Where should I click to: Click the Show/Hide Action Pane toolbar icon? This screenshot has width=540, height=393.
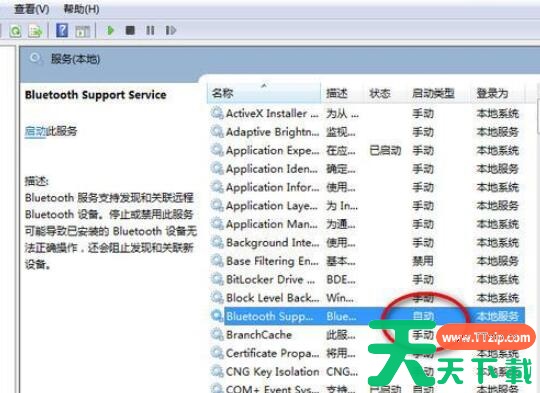83,31
